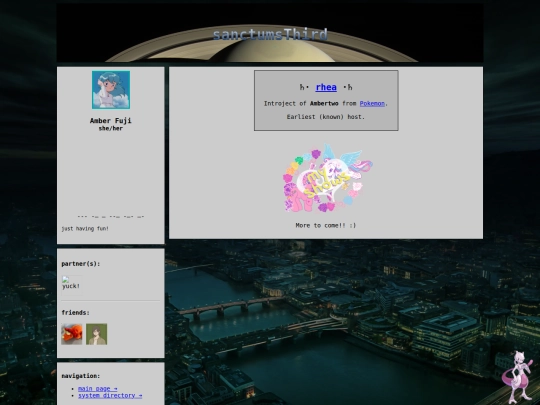The image size is (540, 405).
Task: Click the "partner(s):" heading
Action: (x=81, y=264)
